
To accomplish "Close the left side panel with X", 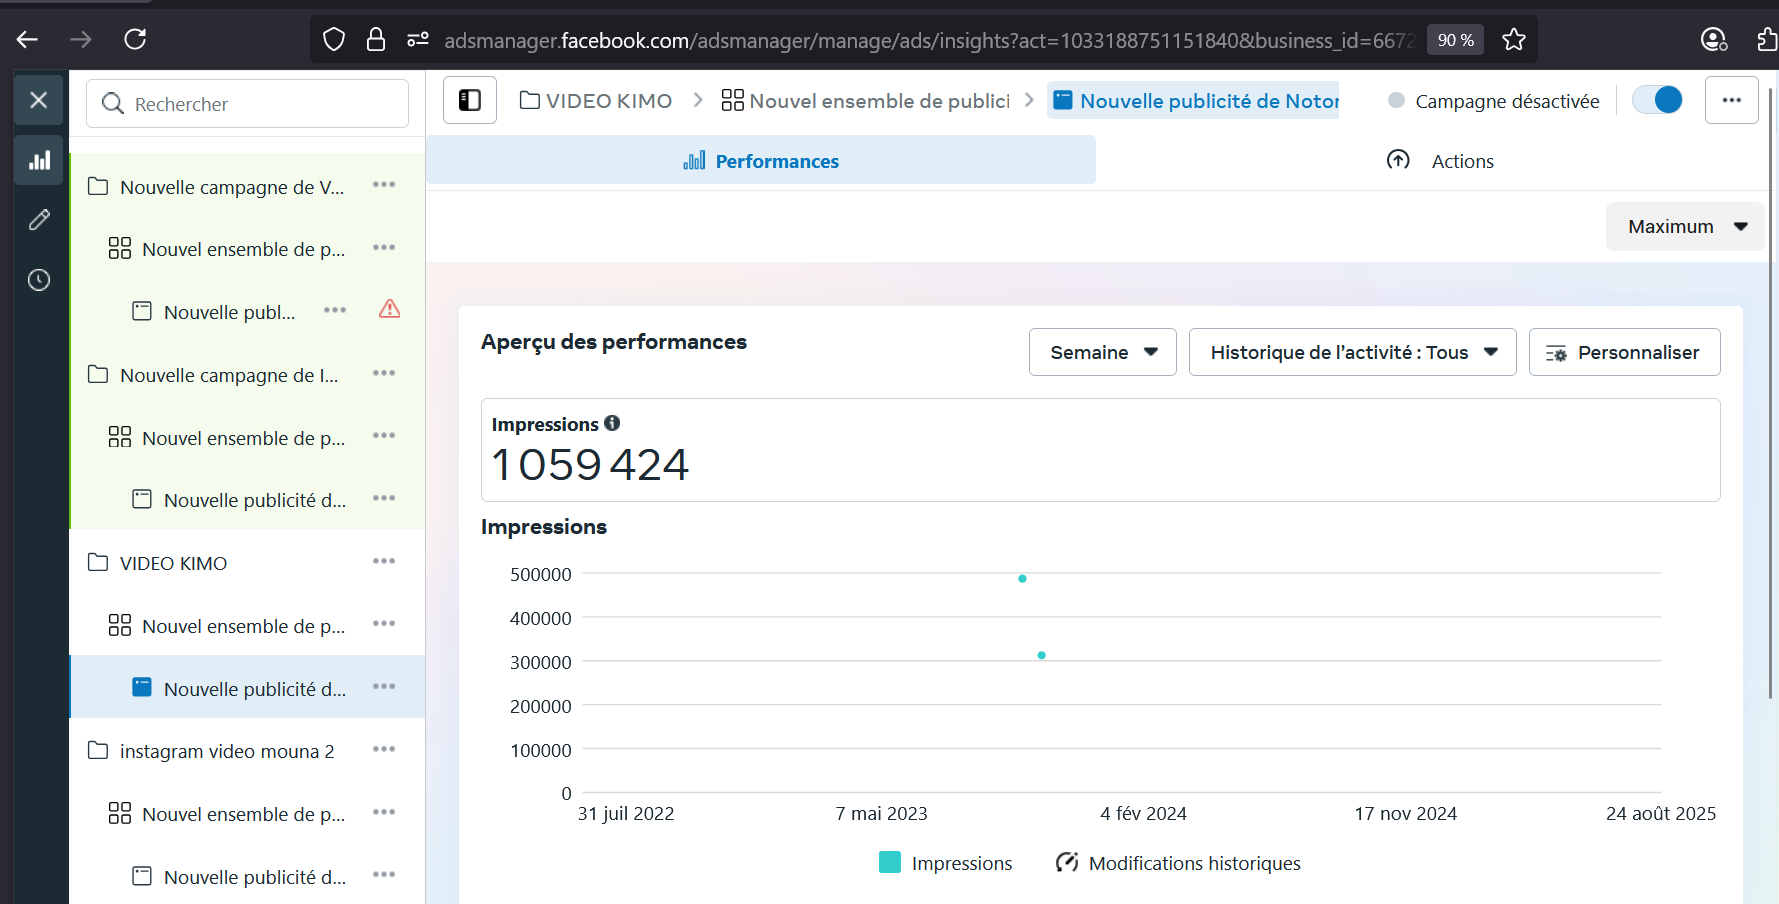I will [x=39, y=100].
